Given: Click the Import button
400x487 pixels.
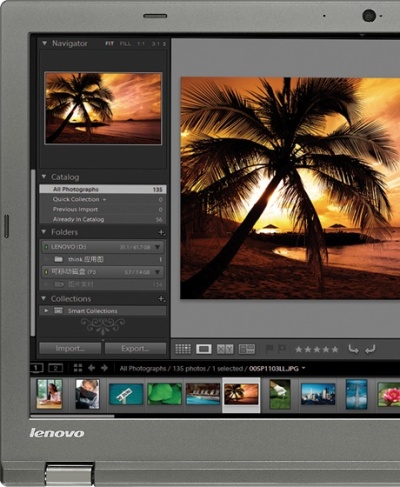Looking at the screenshot, I should pyautogui.click(x=70, y=348).
